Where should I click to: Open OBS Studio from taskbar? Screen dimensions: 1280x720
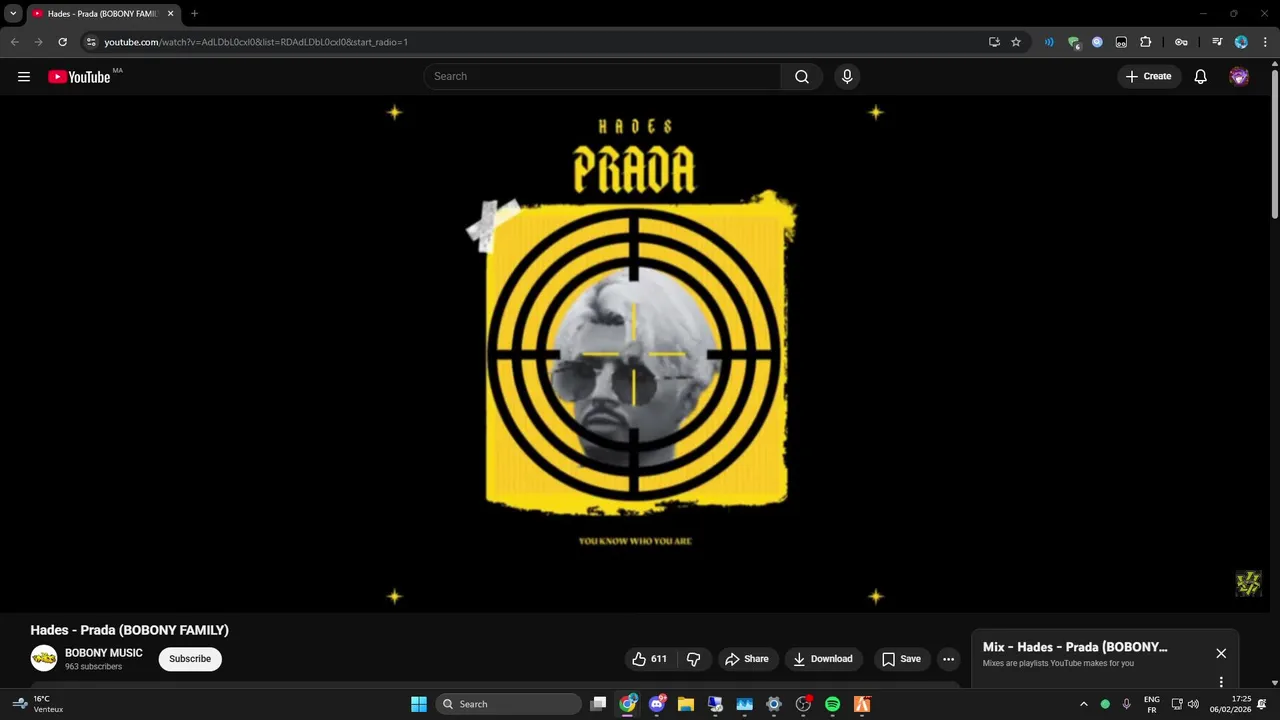click(803, 704)
